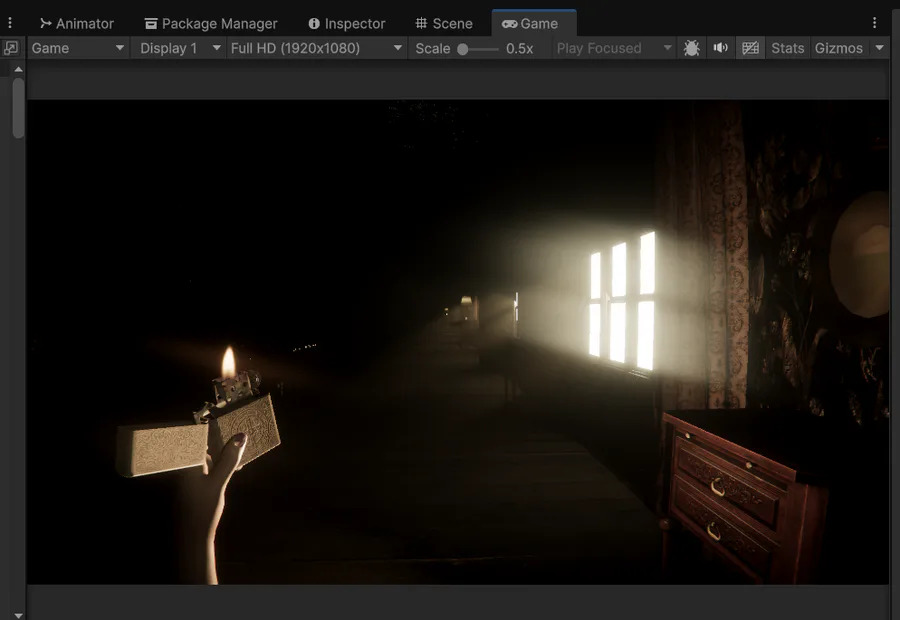Viewport: 900px width, 620px height.
Task: Click the Inspector info icon
Action: coord(314,24)
